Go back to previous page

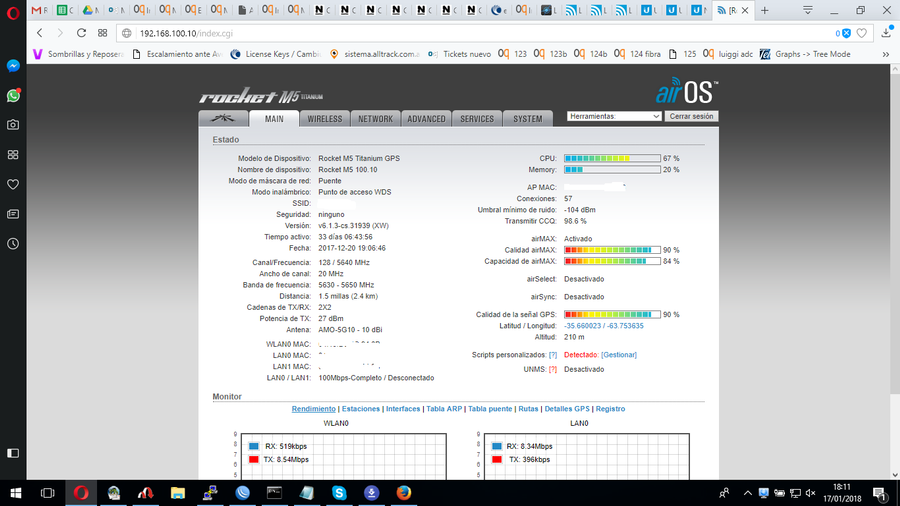pyautogui.click(x=40, y=33)
